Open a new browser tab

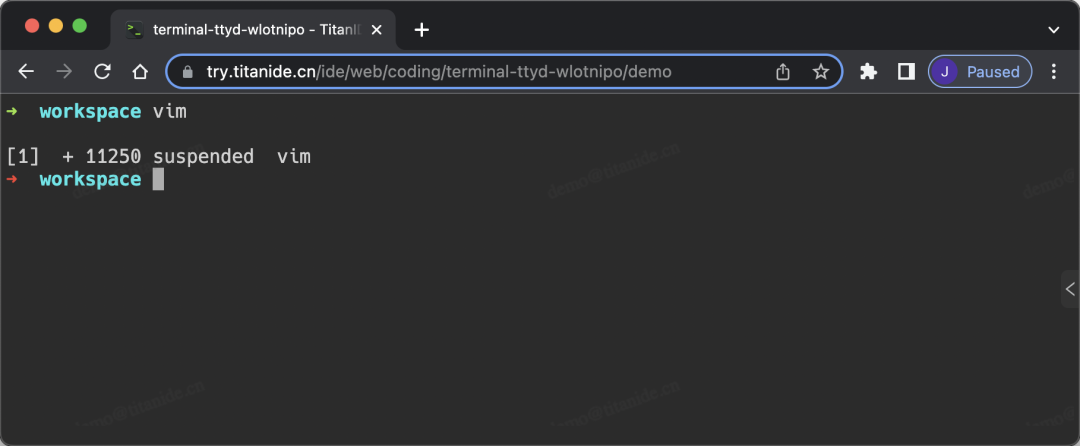tap(422, 30)
